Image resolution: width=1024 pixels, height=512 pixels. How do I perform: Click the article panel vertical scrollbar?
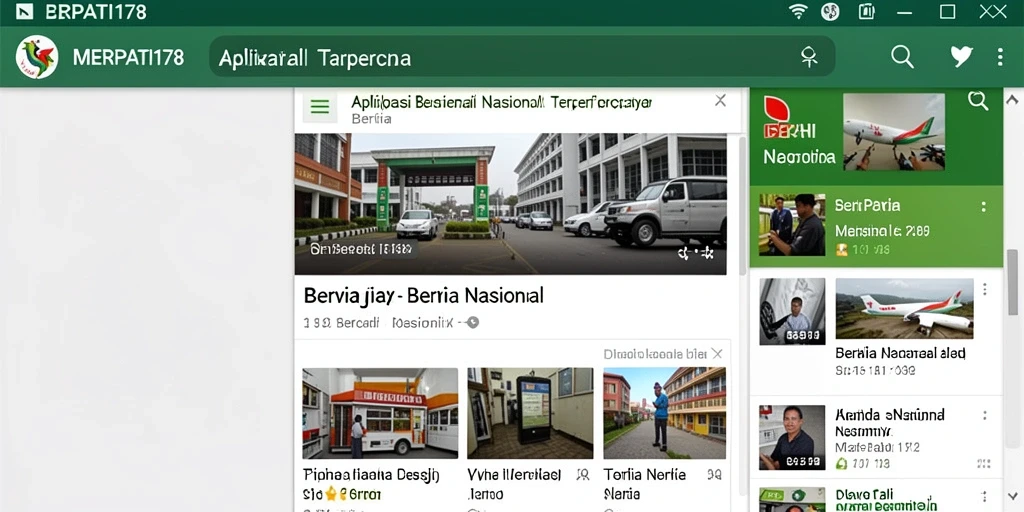pos(743,204)
